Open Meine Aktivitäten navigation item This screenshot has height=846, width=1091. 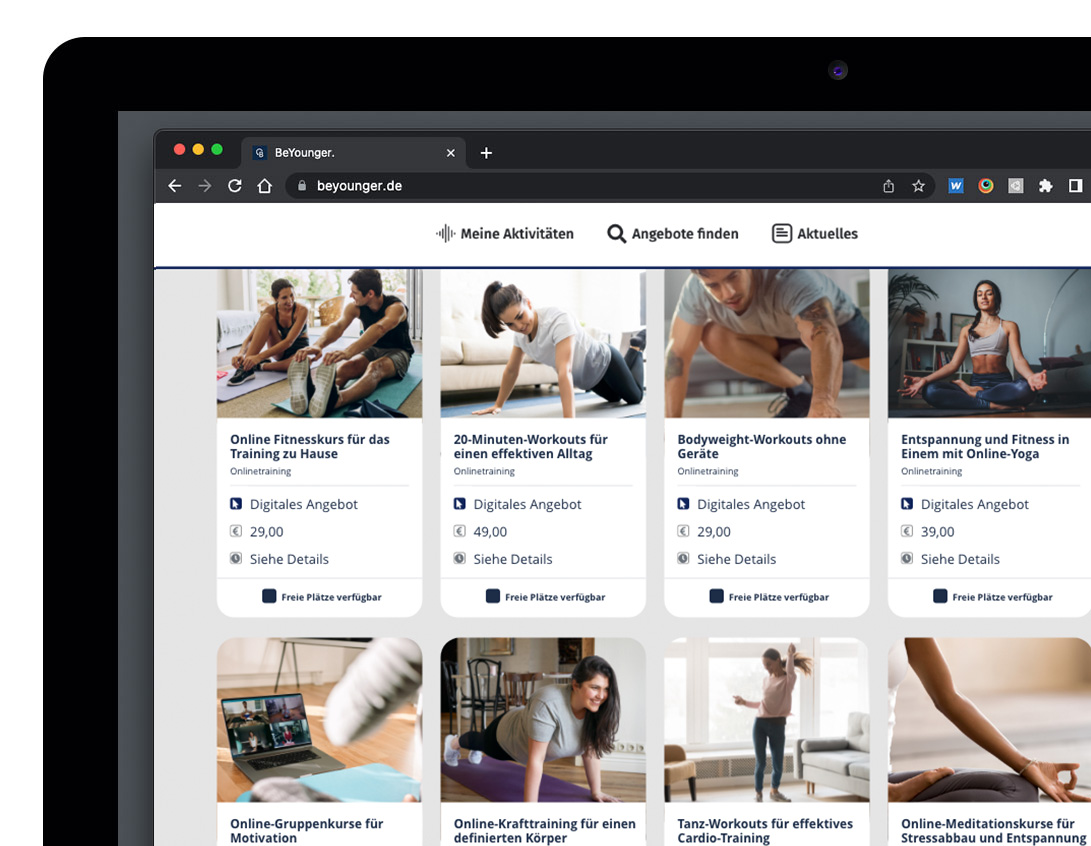click(x=504, y=234)
